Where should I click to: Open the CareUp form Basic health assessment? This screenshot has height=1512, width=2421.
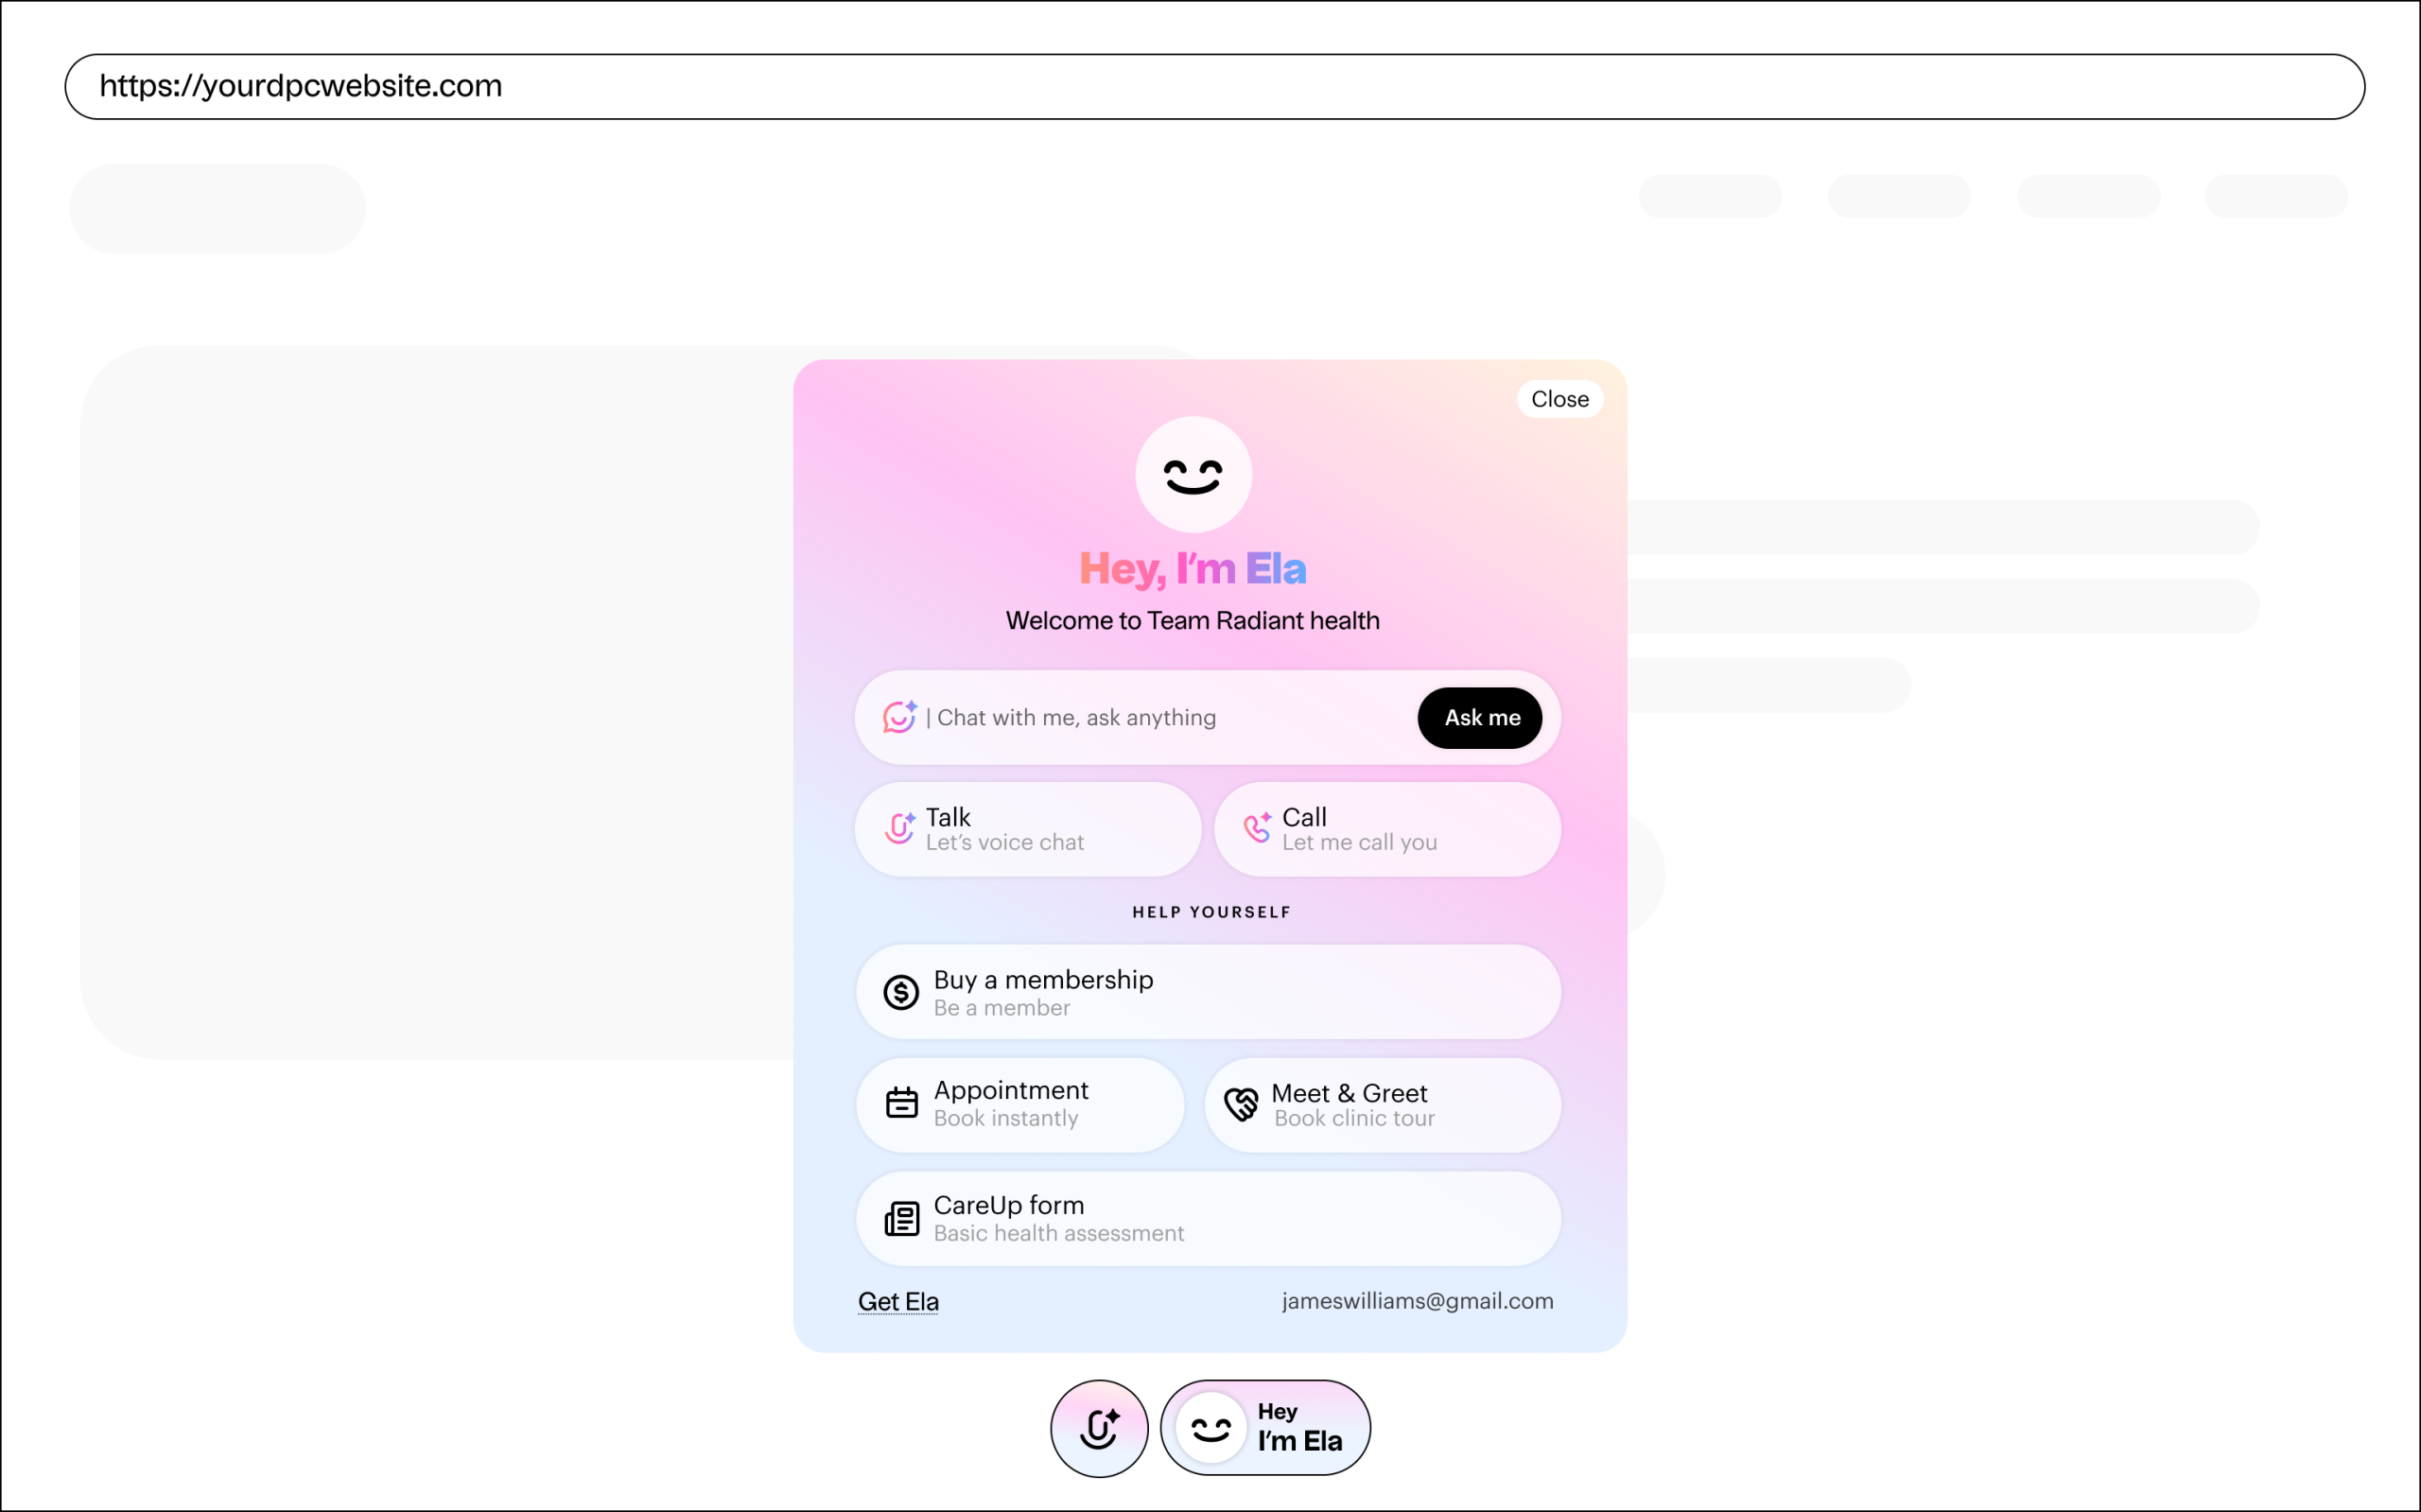click(x=1208, y=1218)
